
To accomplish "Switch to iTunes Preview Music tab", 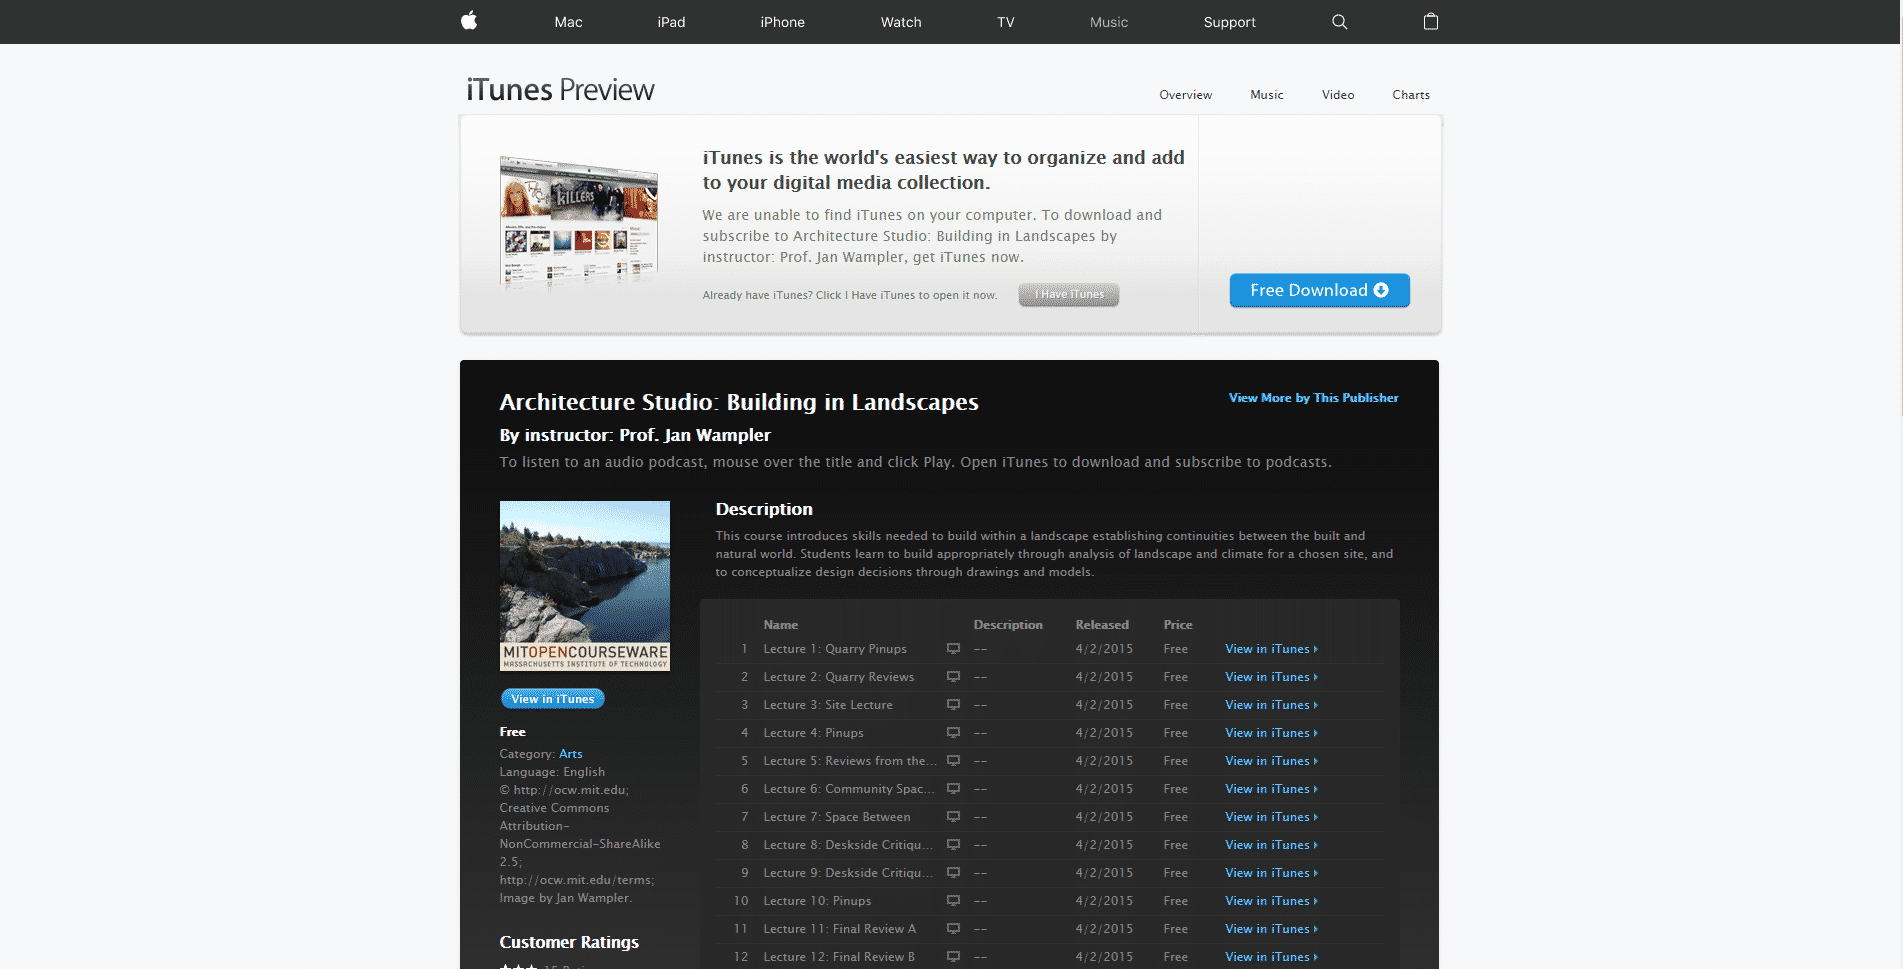I will point(1267,95).
